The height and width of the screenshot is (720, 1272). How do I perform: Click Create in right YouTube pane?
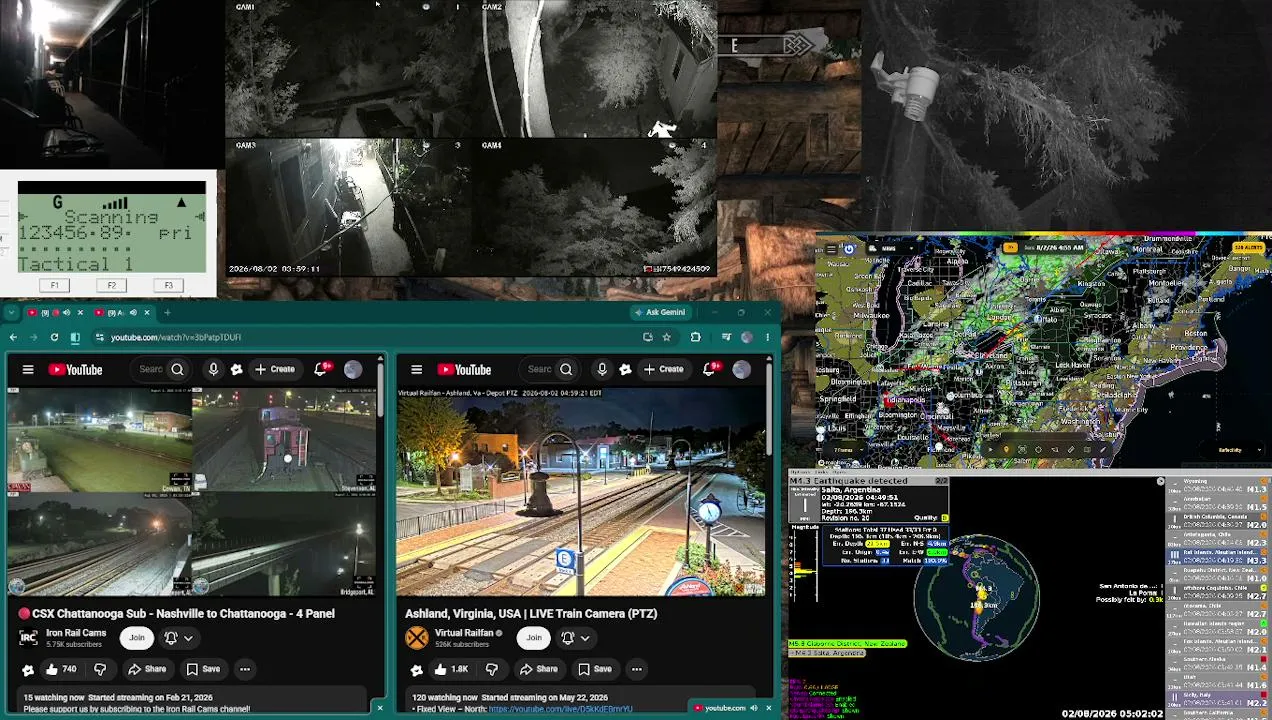pyautogui.click(x=663, y=369)
